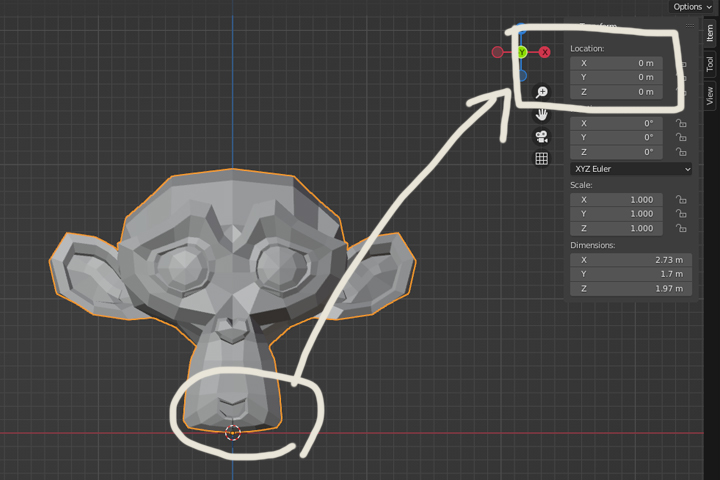Lock the Rotation Z value

(x=681, y=152)
